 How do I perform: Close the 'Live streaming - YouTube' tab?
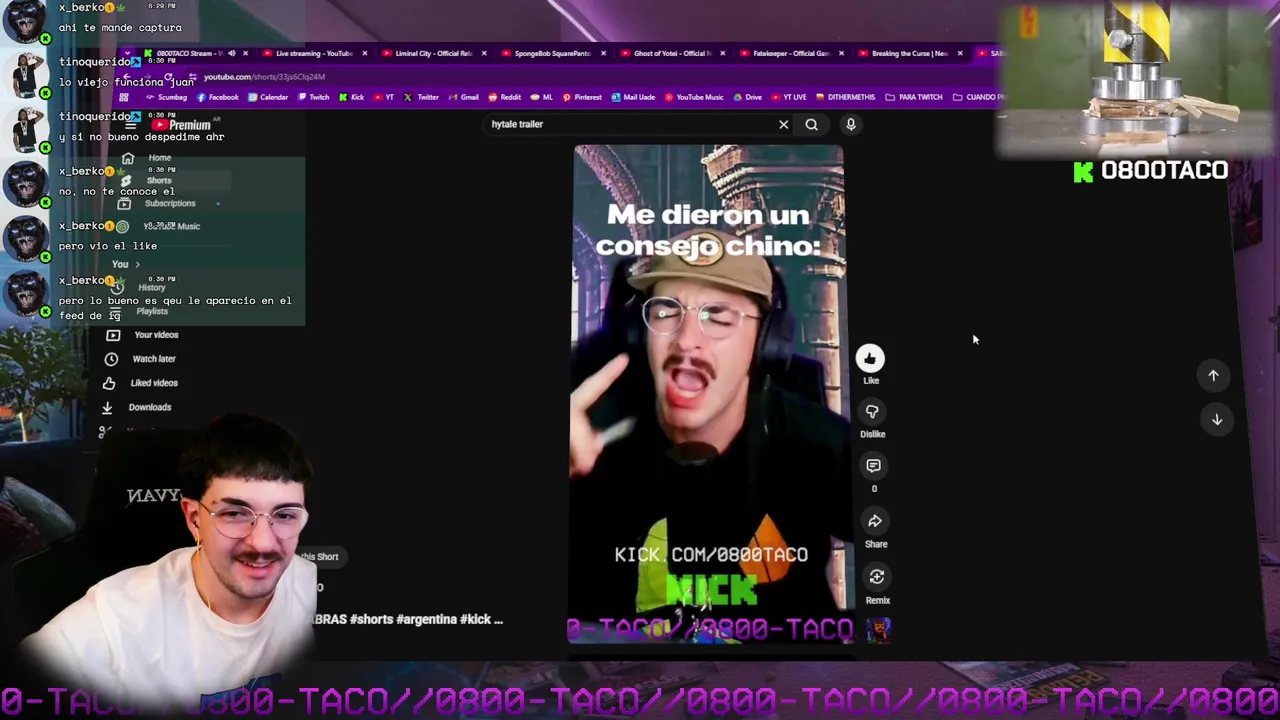365,53
